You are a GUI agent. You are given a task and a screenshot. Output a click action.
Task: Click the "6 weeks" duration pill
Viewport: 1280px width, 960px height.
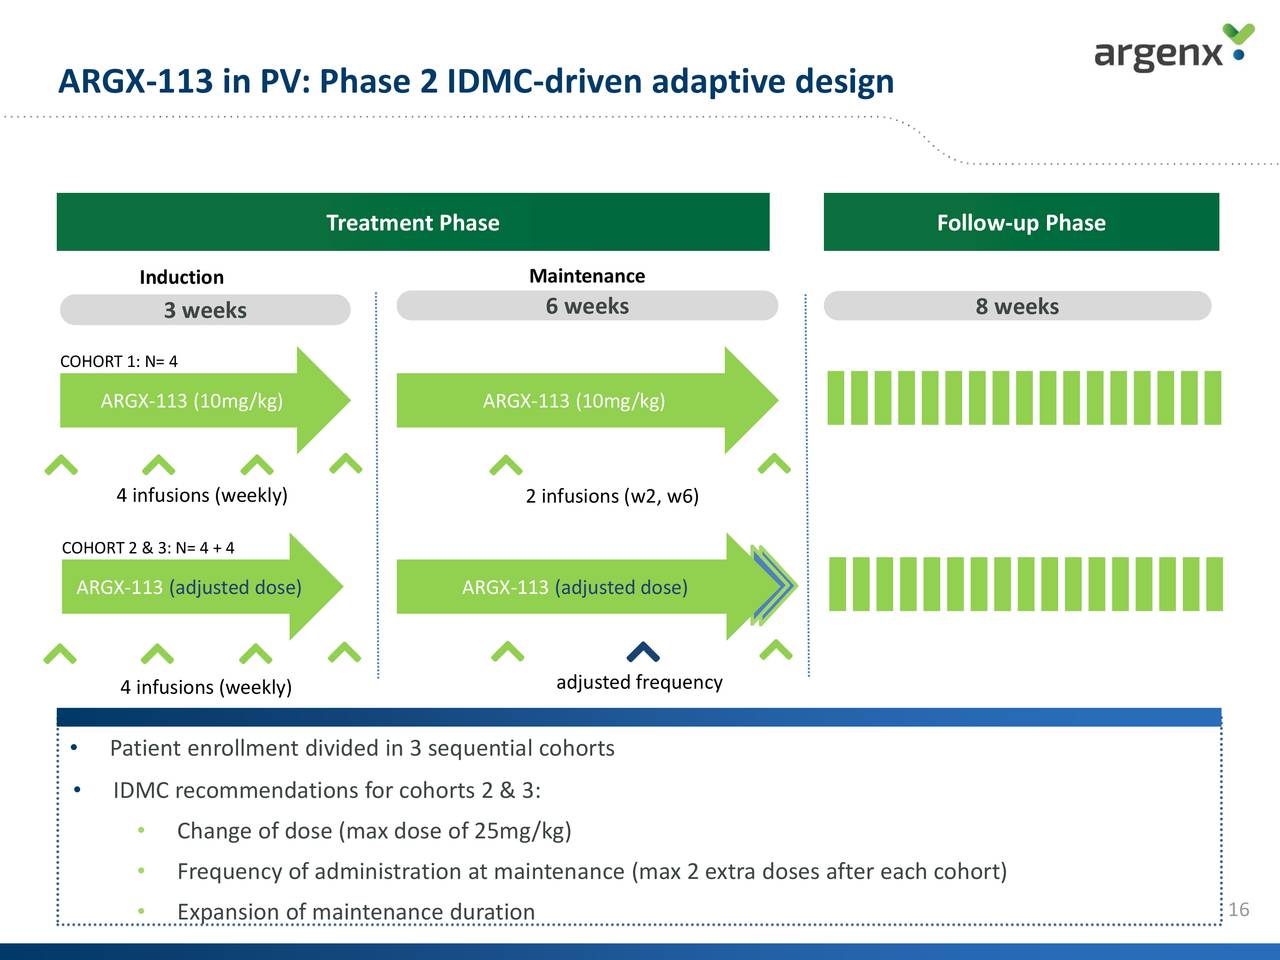point(587,306)
